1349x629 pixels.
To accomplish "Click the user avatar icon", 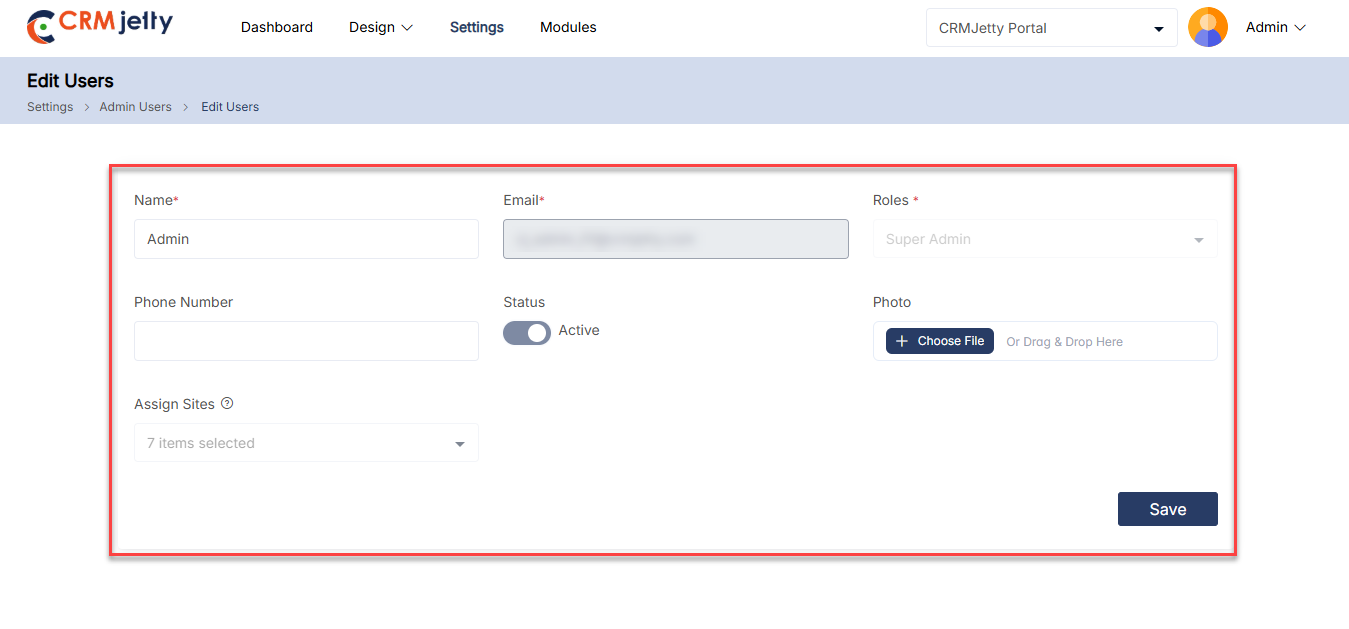I will click(1207, 28).
